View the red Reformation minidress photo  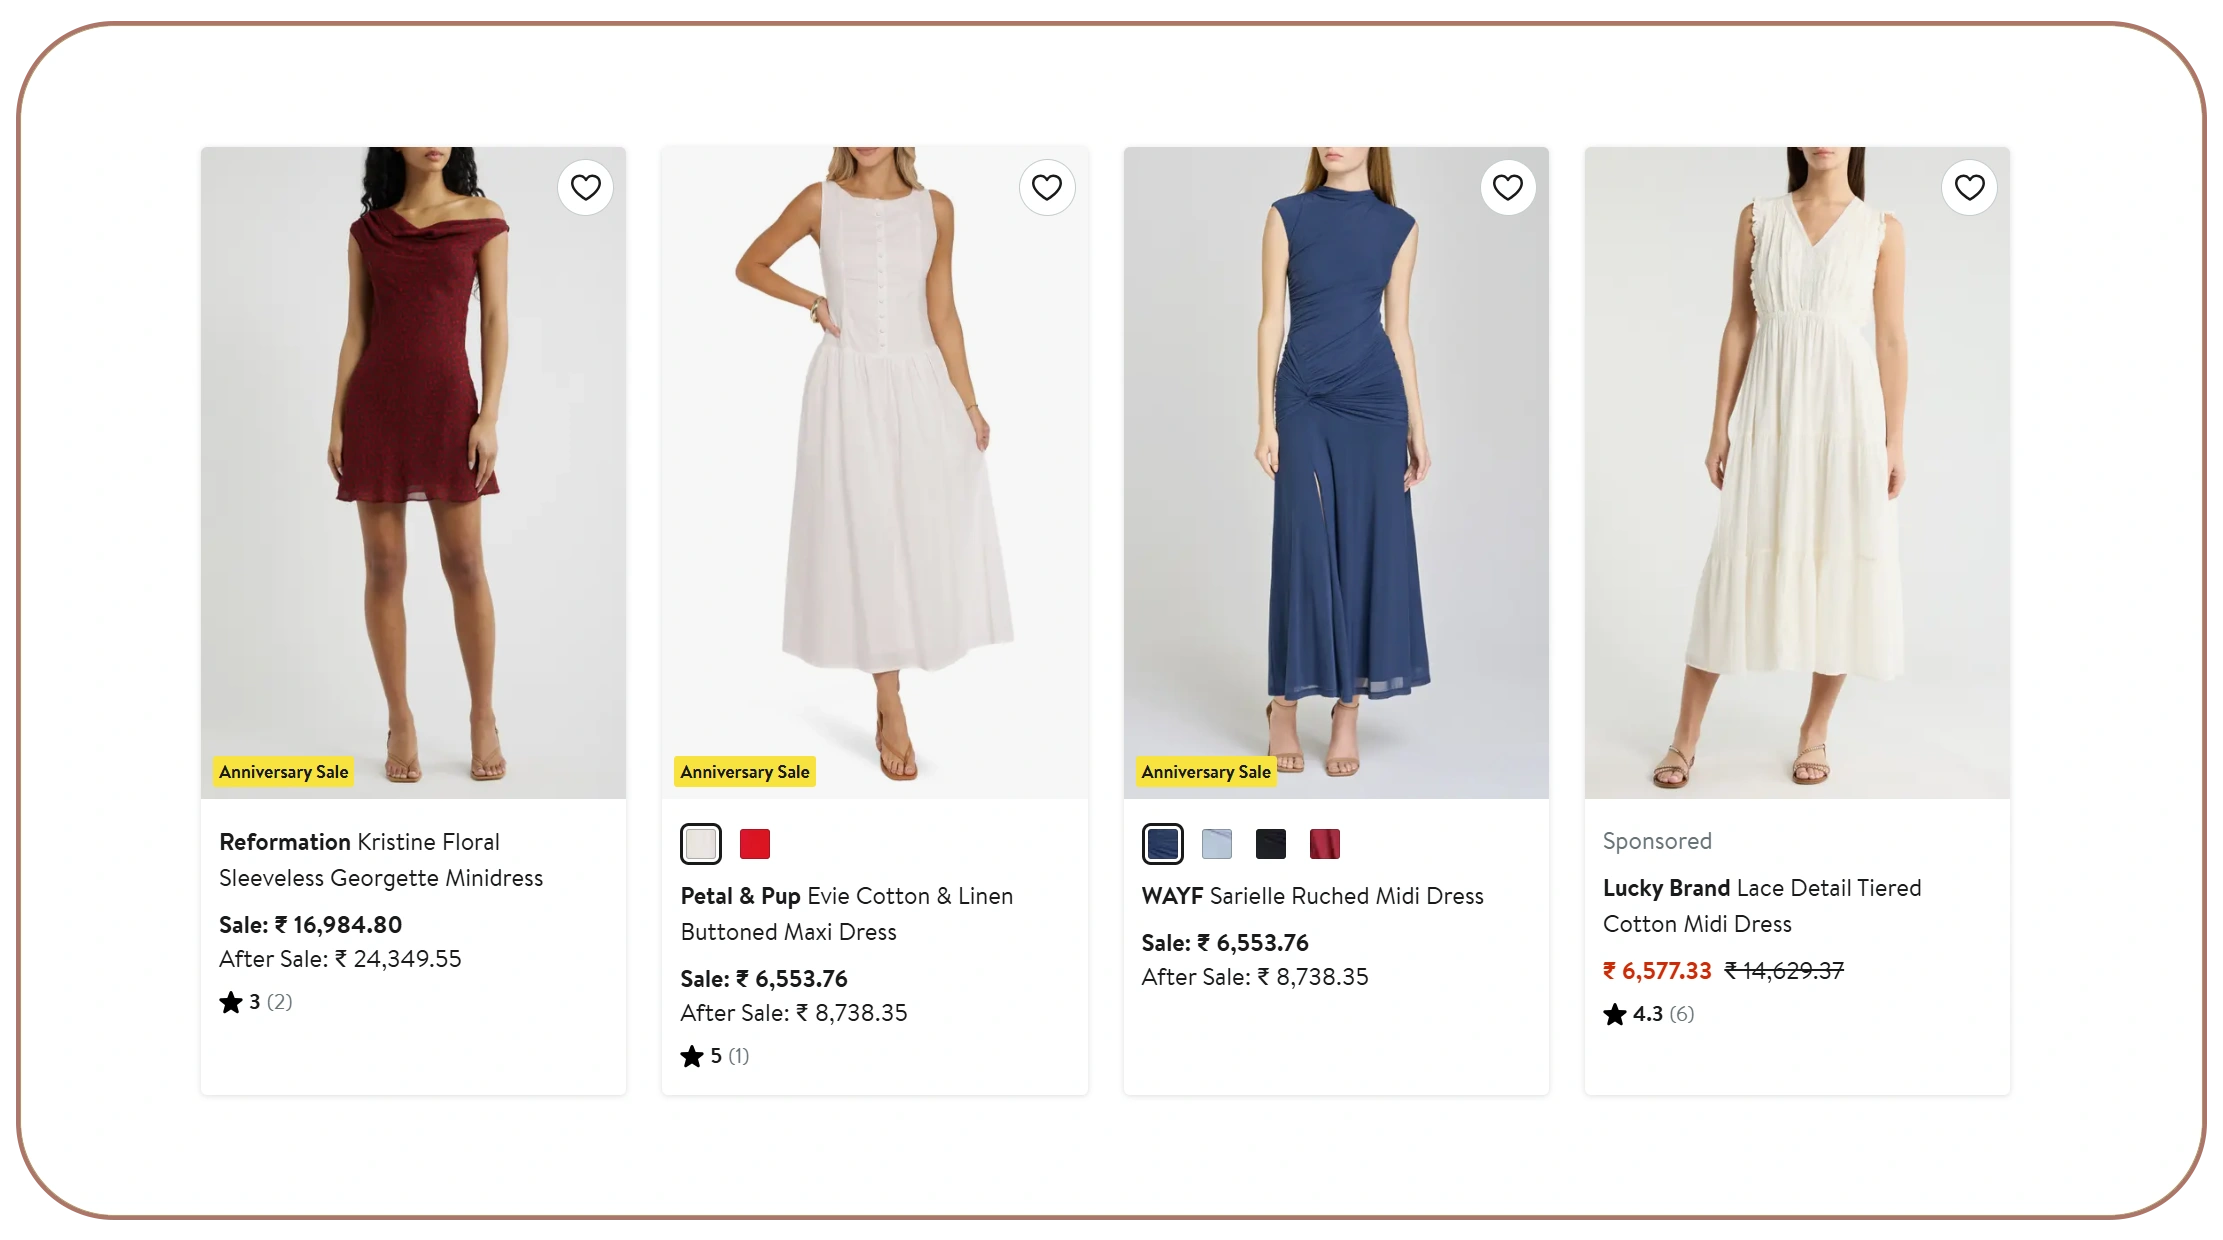pos(413,472)
